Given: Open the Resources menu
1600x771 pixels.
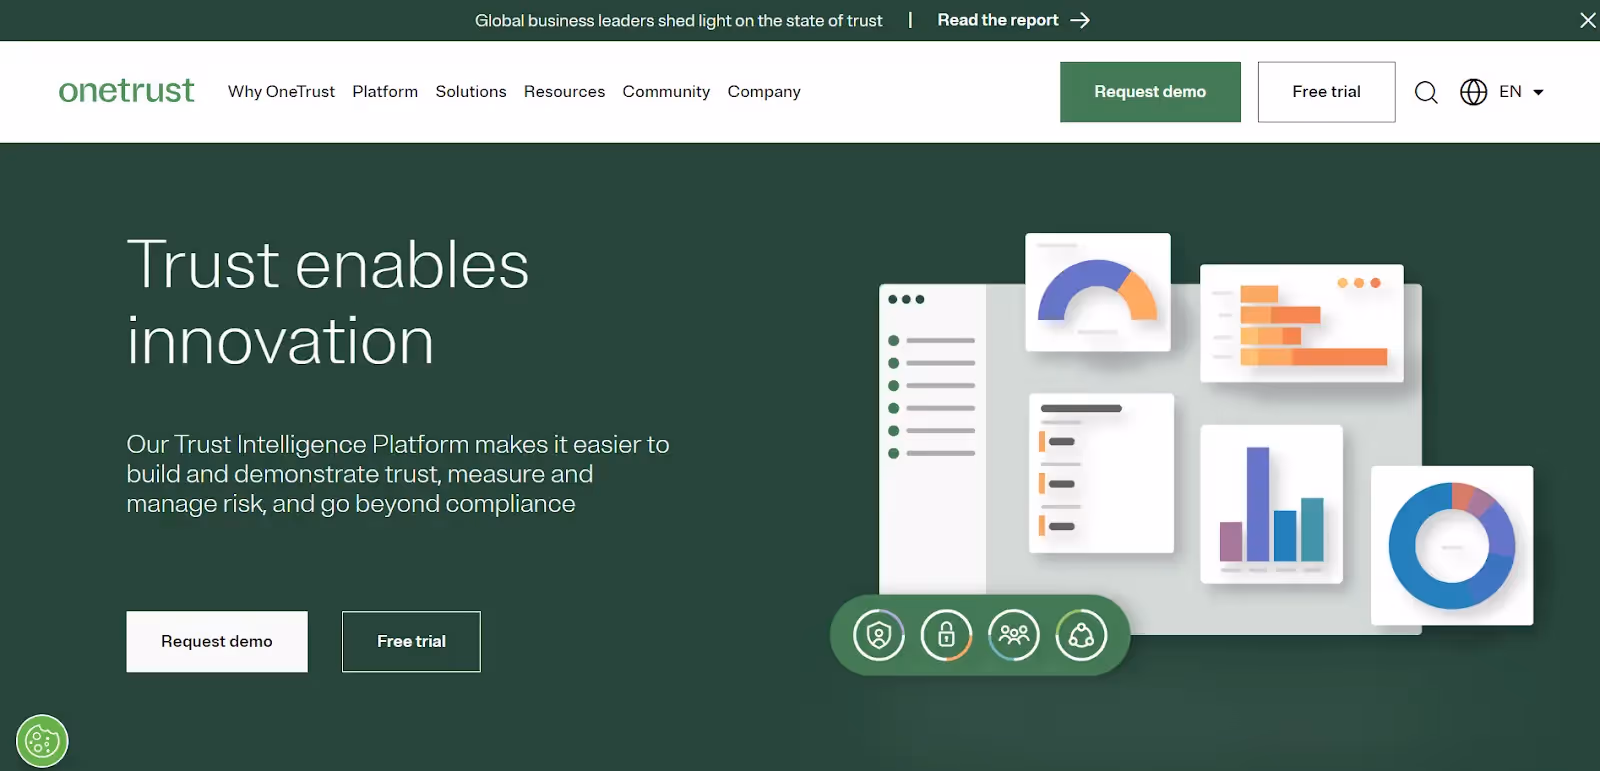Looking at the screenshot, I should [564, 91].
